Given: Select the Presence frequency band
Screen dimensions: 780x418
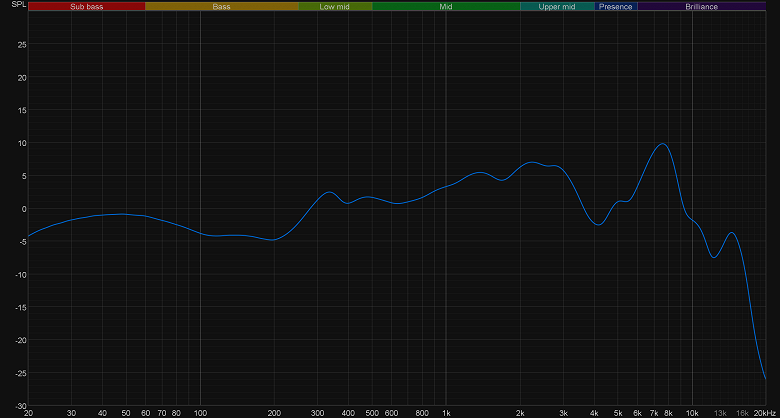Looking at the screenshot, I should tap(616, 6).
